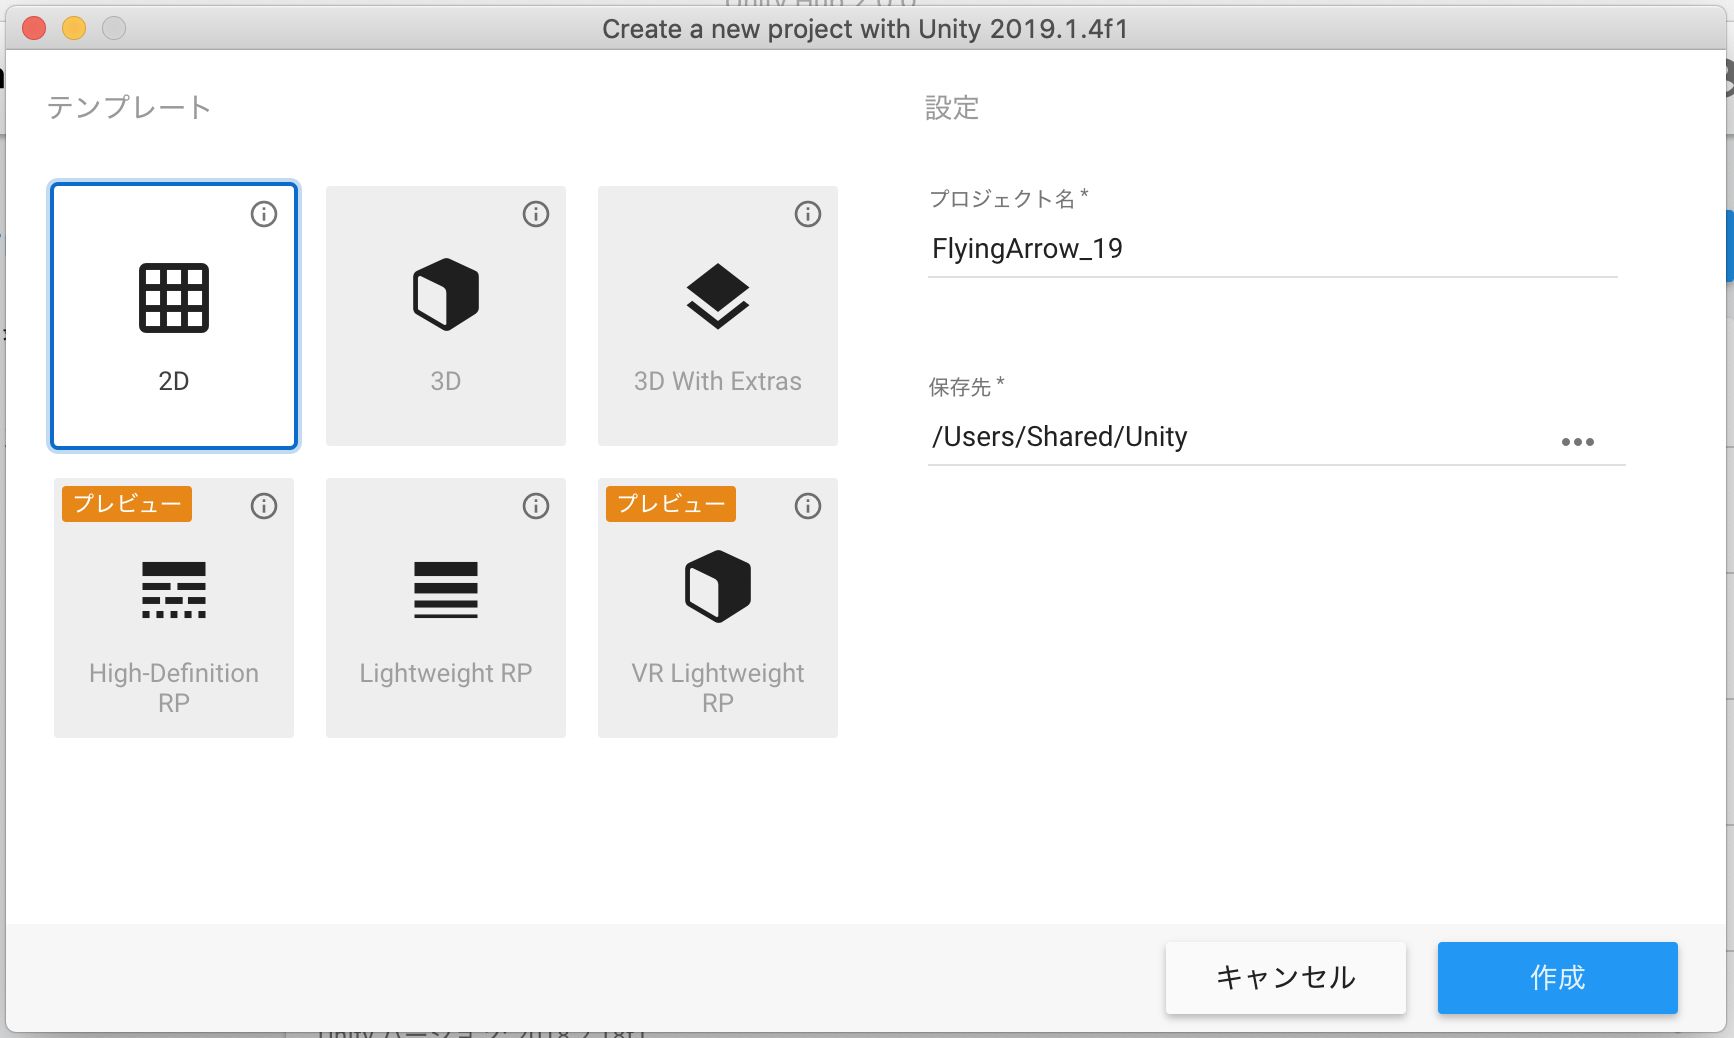Choose the 3D With Extras template
Viewport: 1734px width, 1038px height.
[718, 316]
